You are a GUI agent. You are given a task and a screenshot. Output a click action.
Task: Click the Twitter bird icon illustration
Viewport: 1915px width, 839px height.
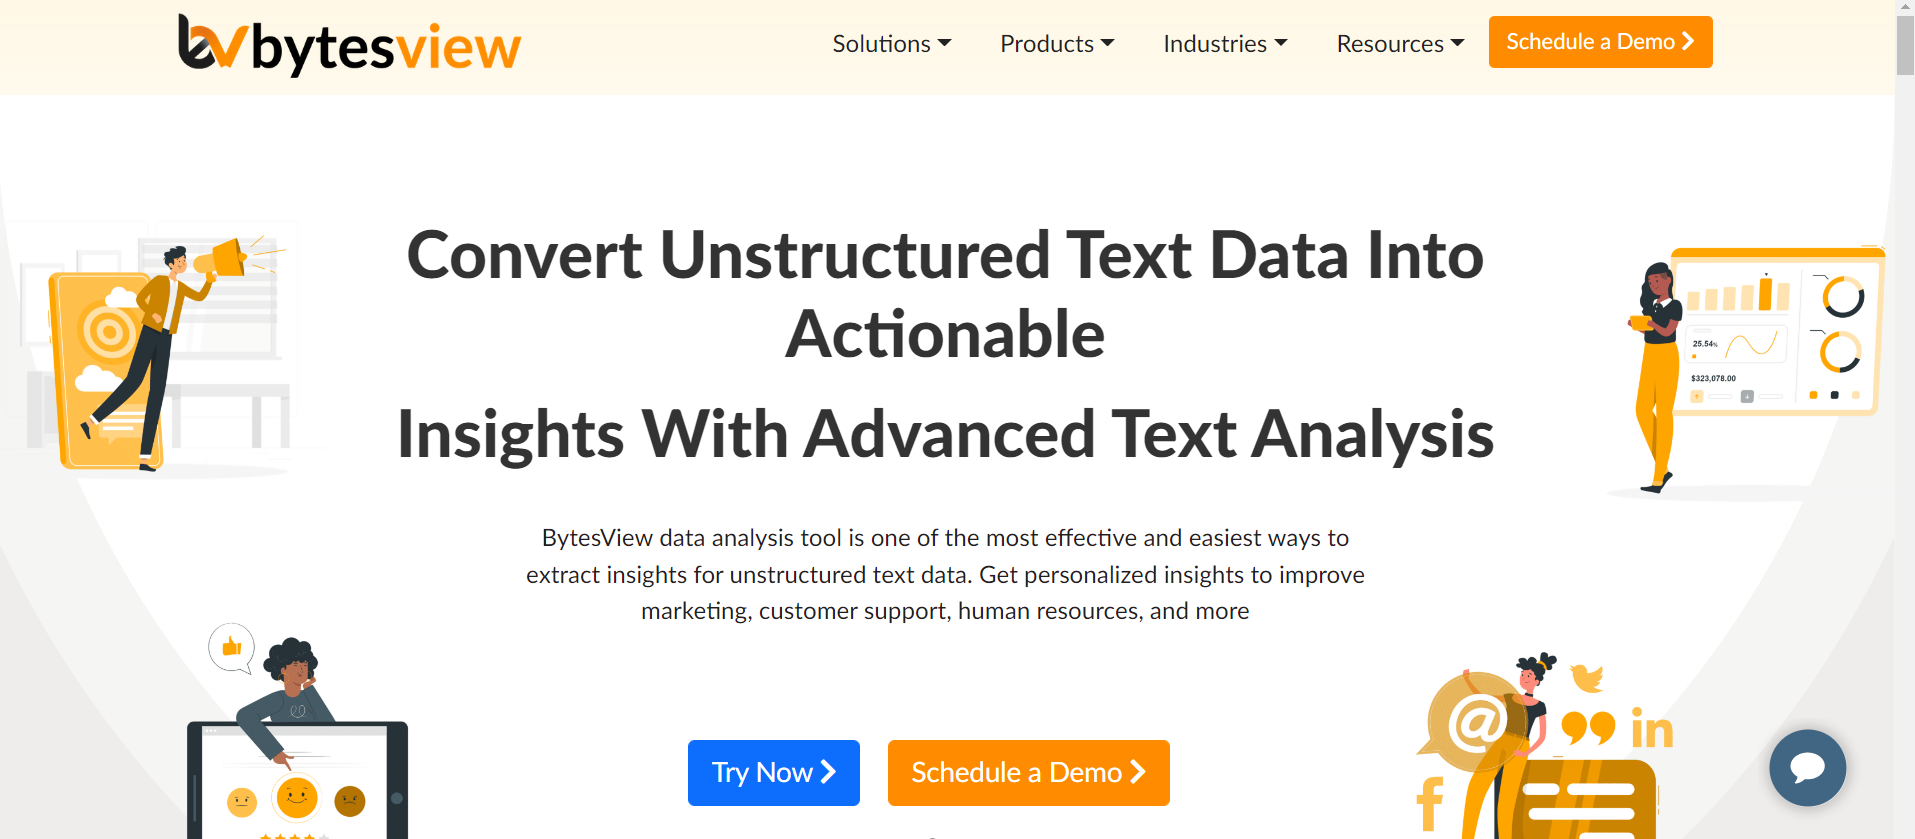pyautogui.click(x=1587, y=678)
